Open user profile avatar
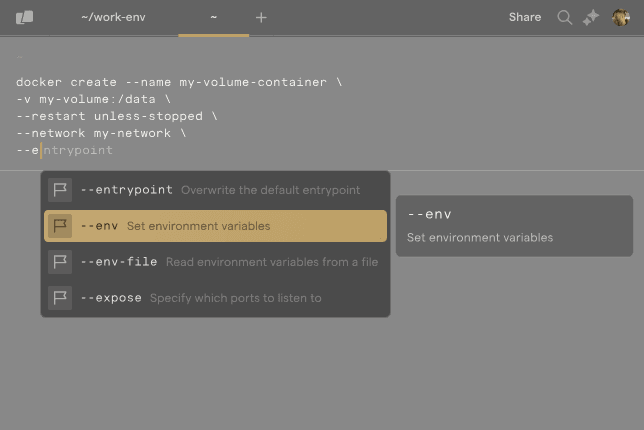 621,18
